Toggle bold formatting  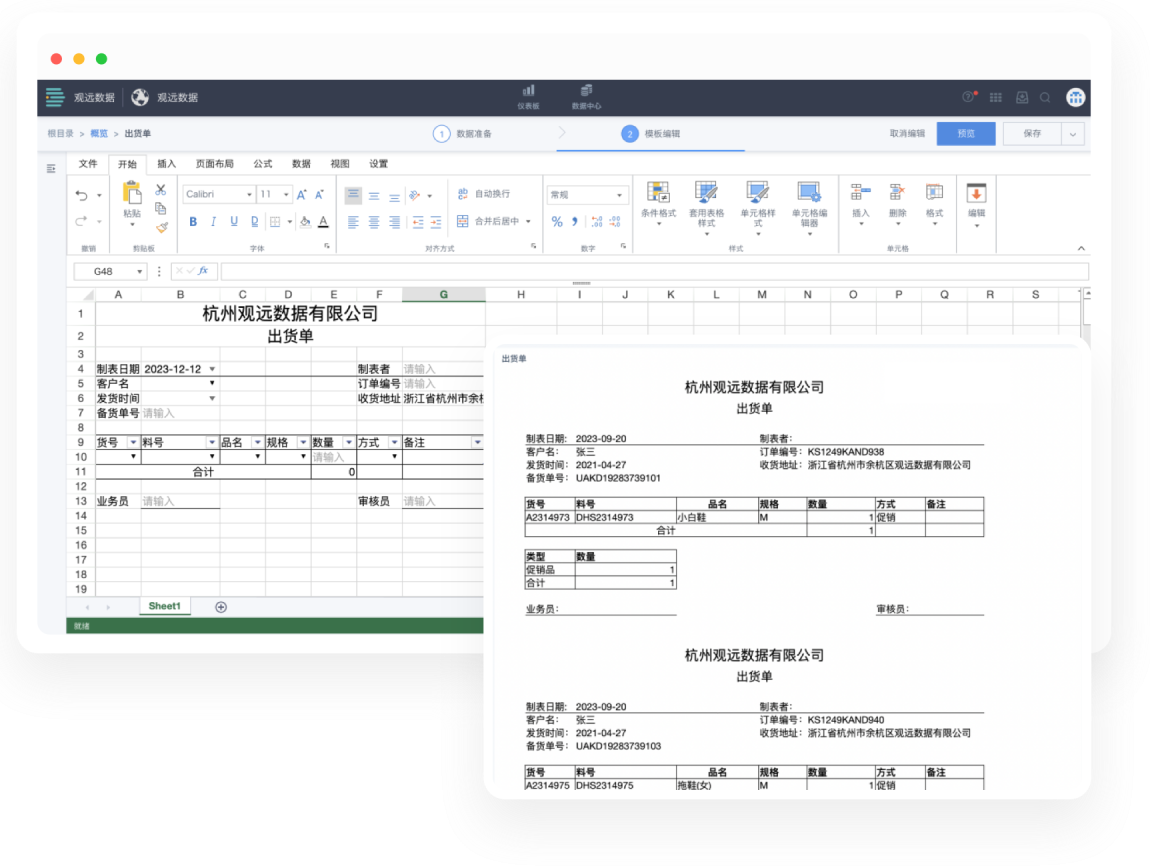click(x=193, y=222)
